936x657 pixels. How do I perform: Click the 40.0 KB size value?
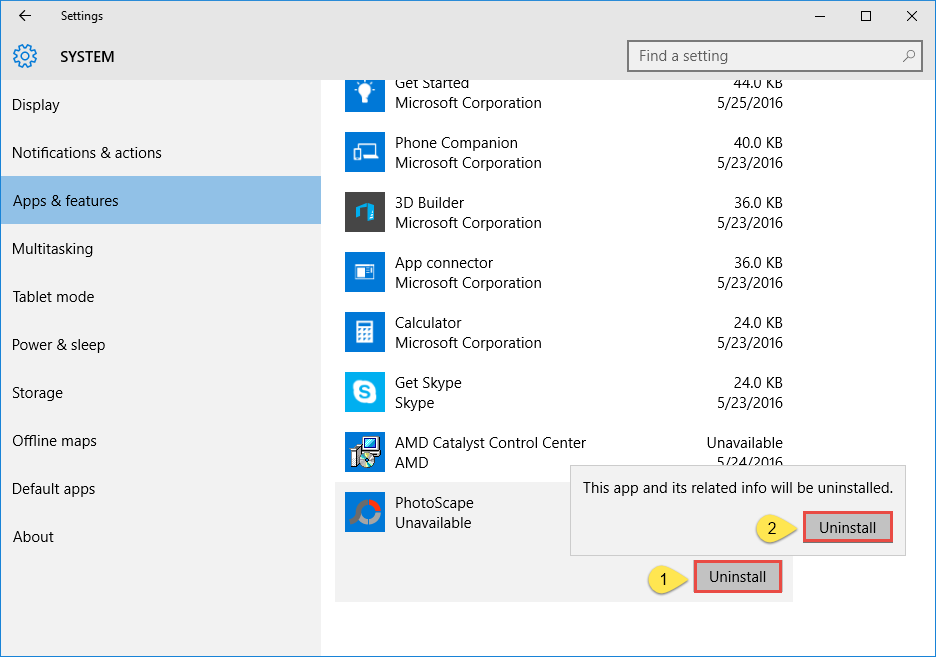[758, 143]
